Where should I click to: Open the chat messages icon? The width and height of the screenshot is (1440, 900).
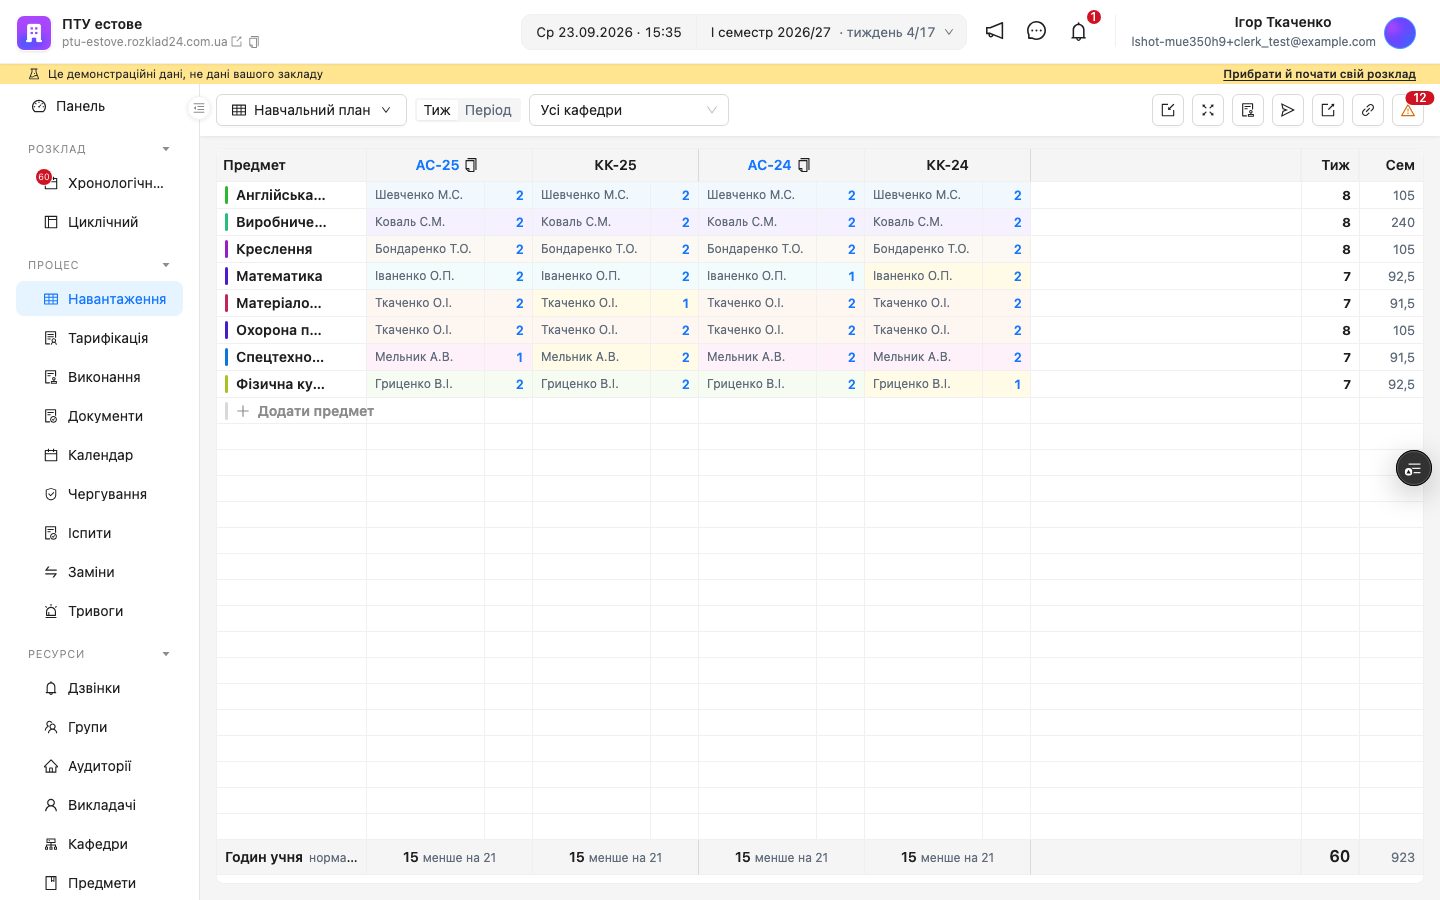coord(1036,31)
